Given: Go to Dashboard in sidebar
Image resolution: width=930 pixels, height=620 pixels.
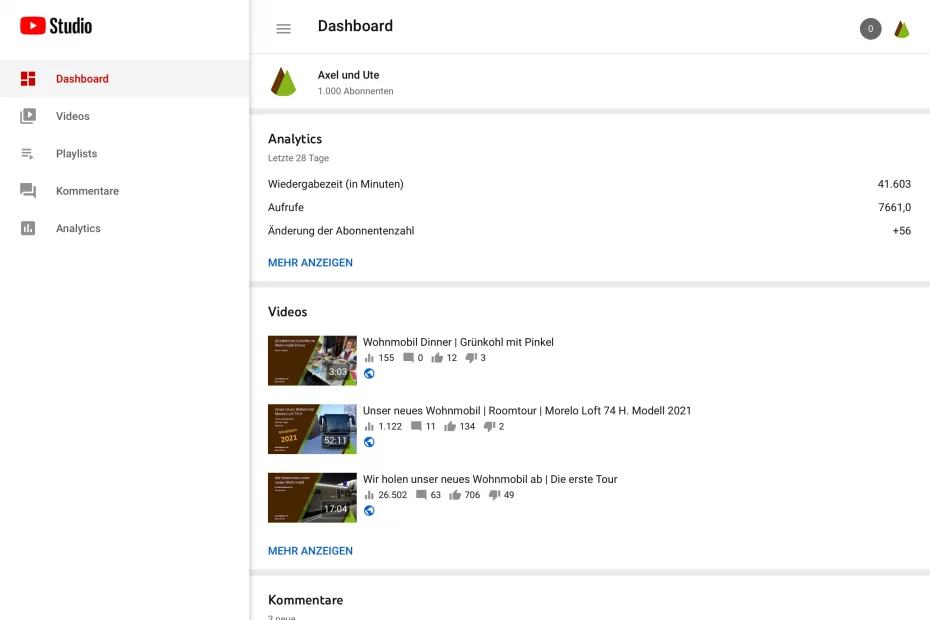Looking at the screenshot, I should tap(82, 79).
